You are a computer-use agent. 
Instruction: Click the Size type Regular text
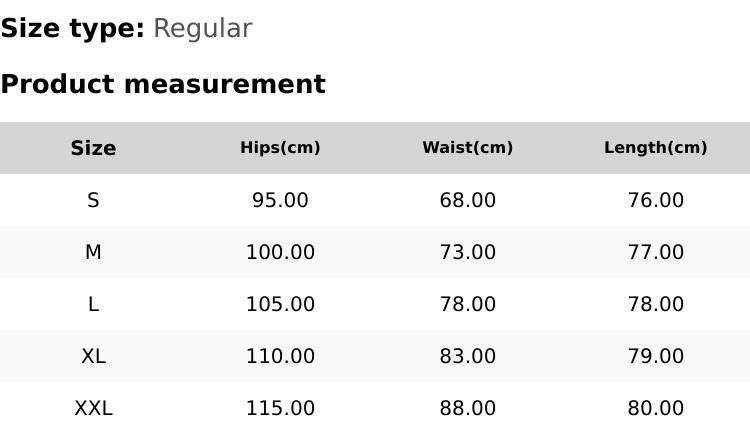tap(202, 29)
